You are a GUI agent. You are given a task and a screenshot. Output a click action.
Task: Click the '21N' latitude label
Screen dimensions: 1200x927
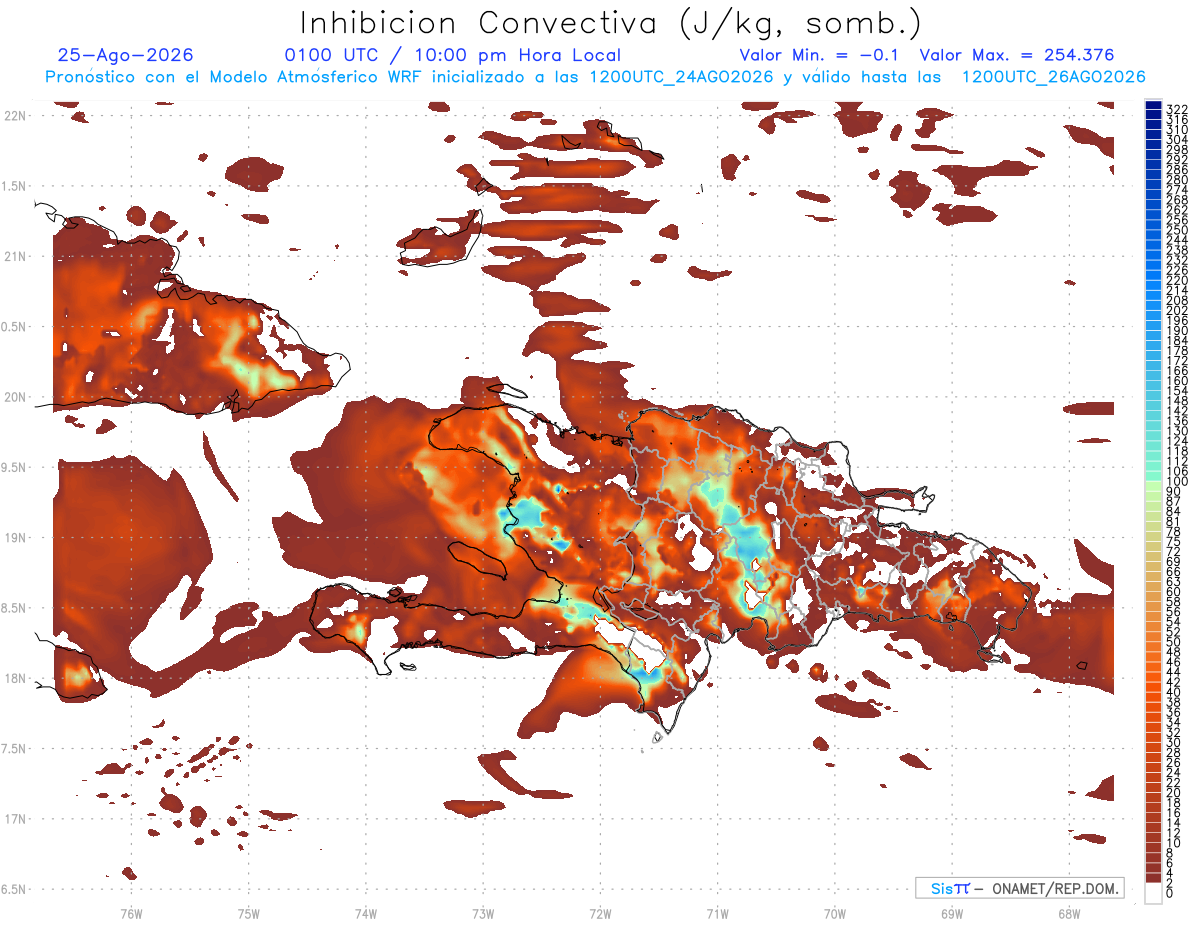[x=15, y=257]
